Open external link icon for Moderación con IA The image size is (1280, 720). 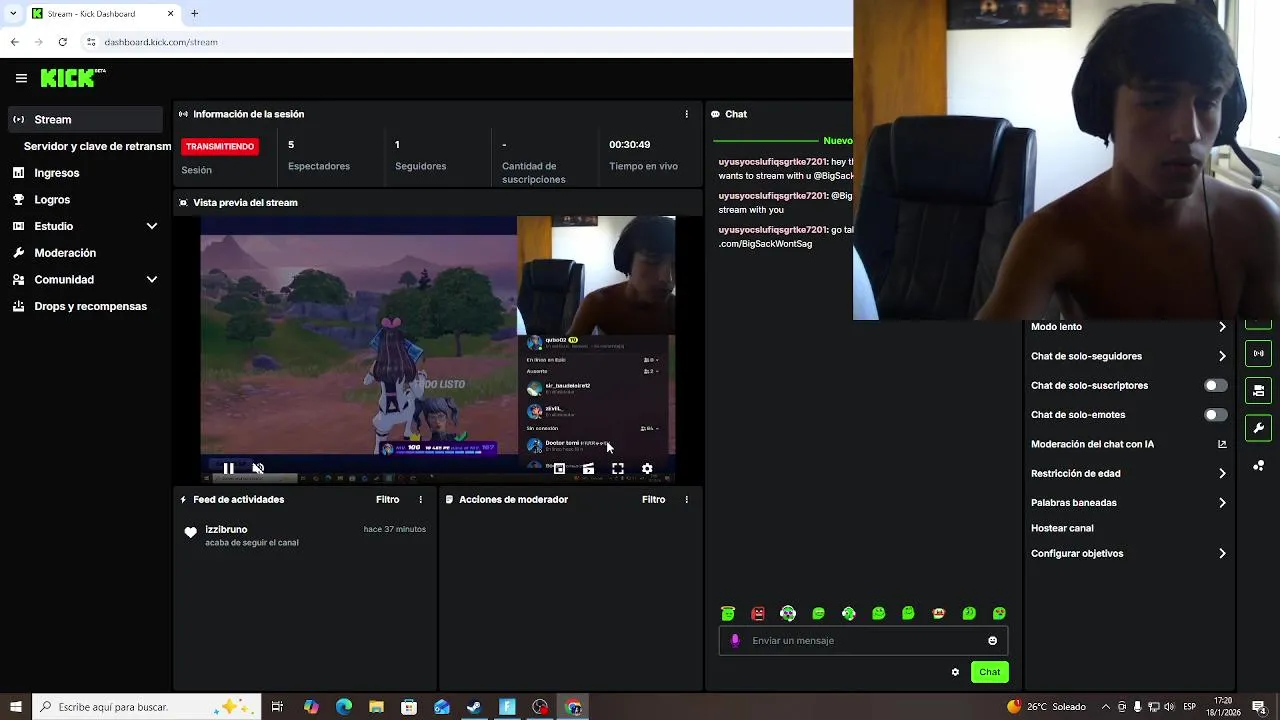[1222, 444]
